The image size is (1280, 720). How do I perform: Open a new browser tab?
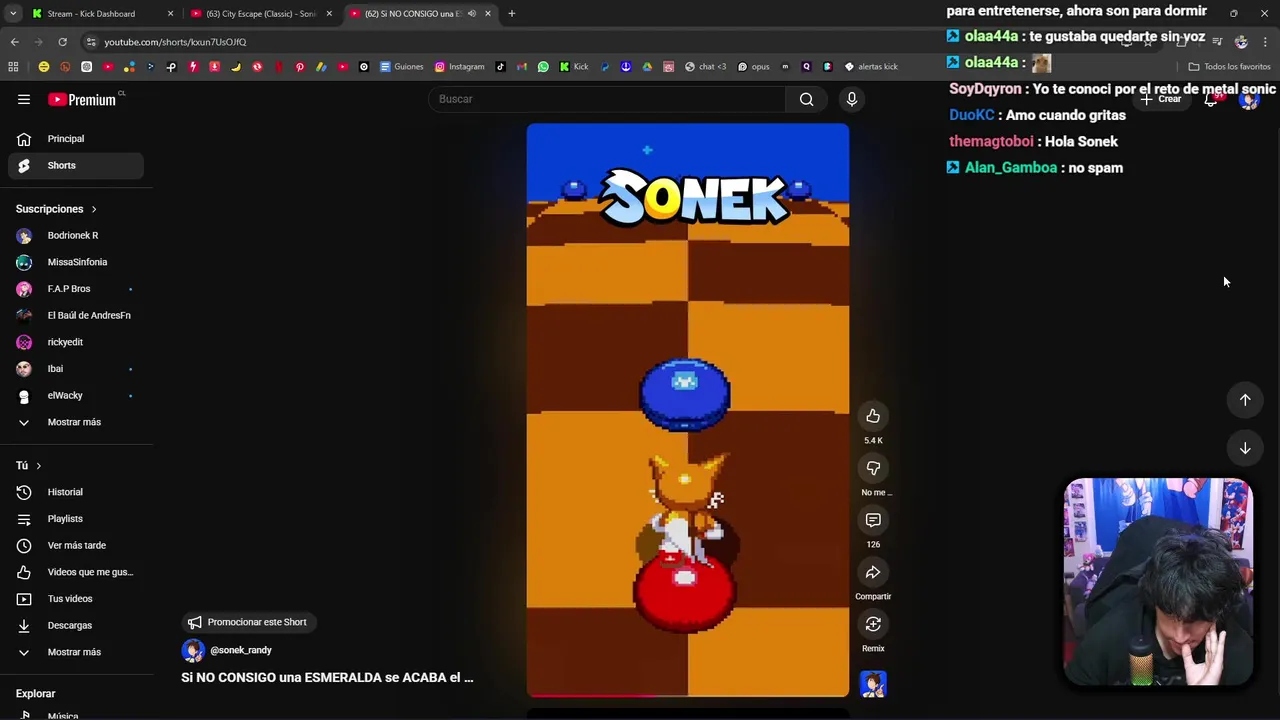[x=511, y=14]
